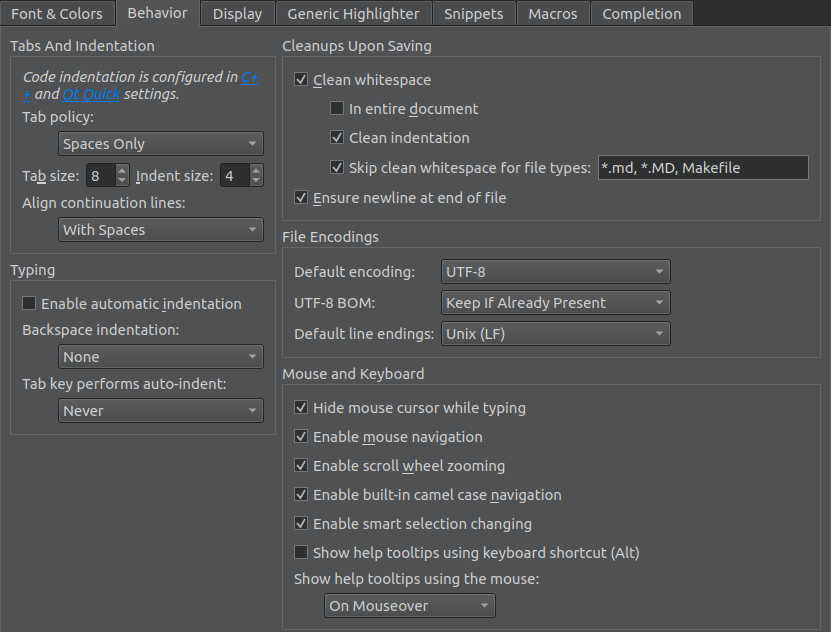Open the UTF-8 BOM dropdown

pyautogui.click(x=555, y=303)
